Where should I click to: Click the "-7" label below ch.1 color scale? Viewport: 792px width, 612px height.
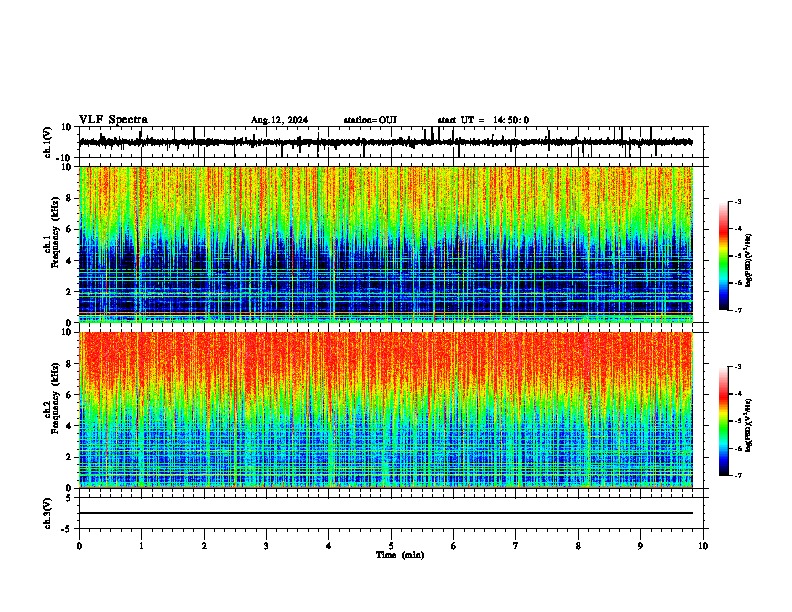pos(738,310)
